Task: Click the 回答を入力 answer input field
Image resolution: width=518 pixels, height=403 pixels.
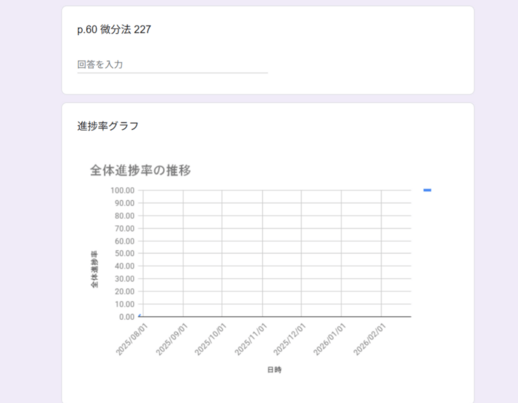Action: click(x=172, y=65)
